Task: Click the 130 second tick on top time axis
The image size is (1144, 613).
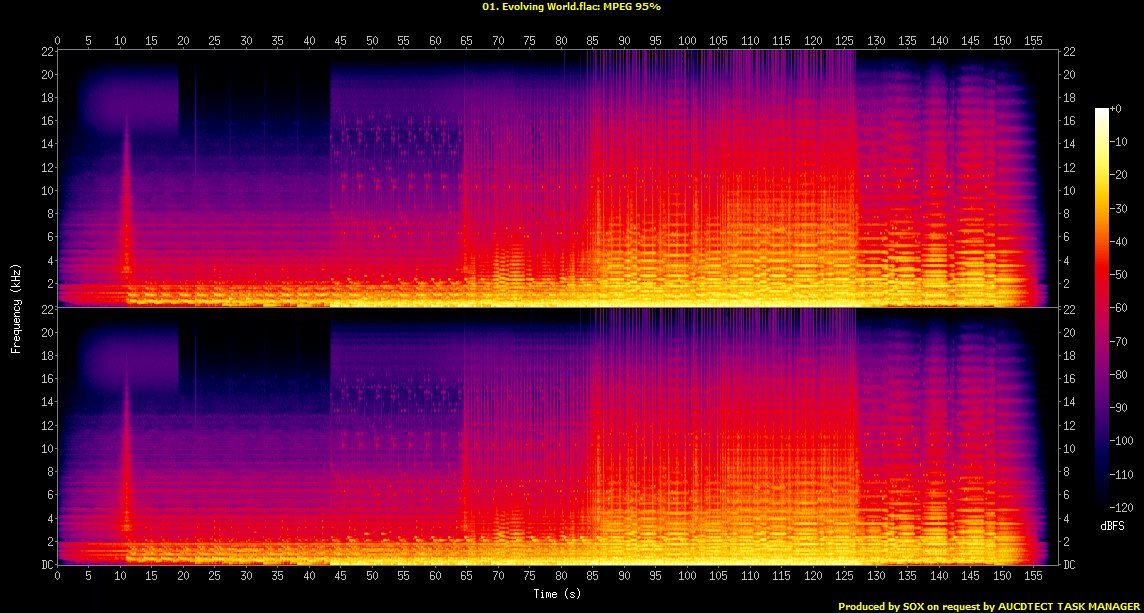Action: [x=876, y=40]
